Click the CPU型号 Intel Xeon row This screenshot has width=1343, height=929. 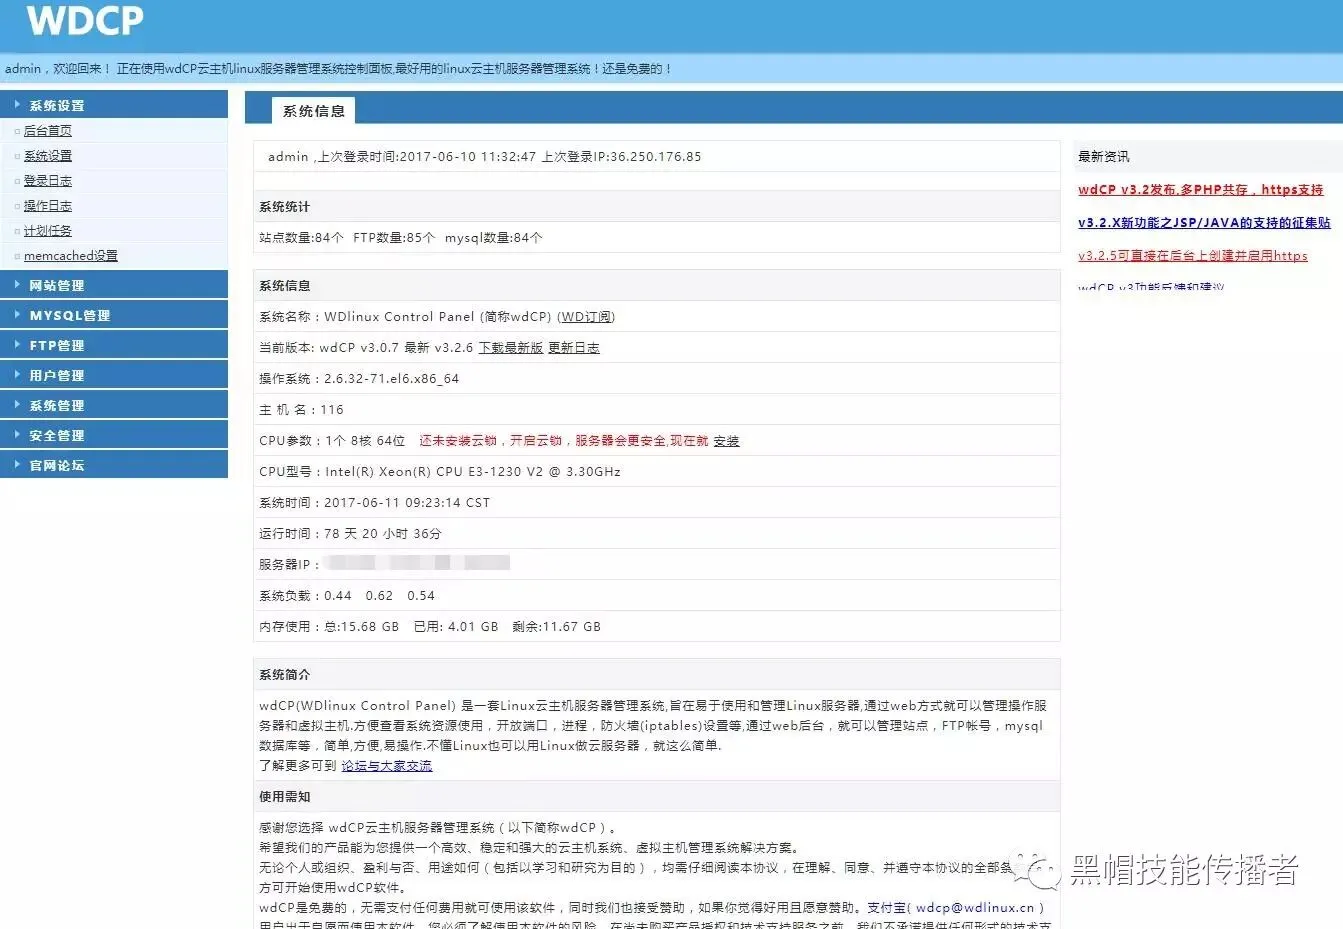tap(657, 472)
